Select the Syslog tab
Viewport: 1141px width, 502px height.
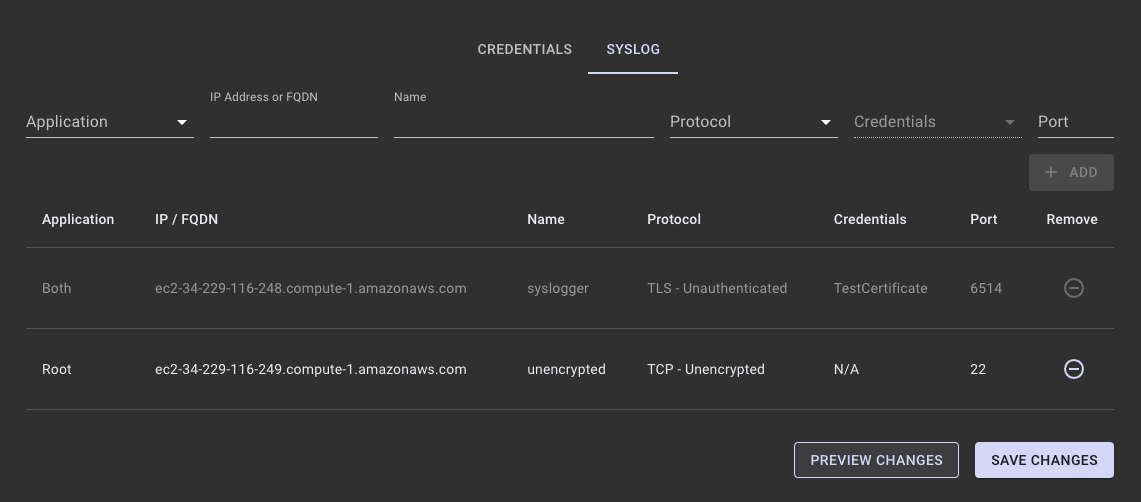(632, 49)
